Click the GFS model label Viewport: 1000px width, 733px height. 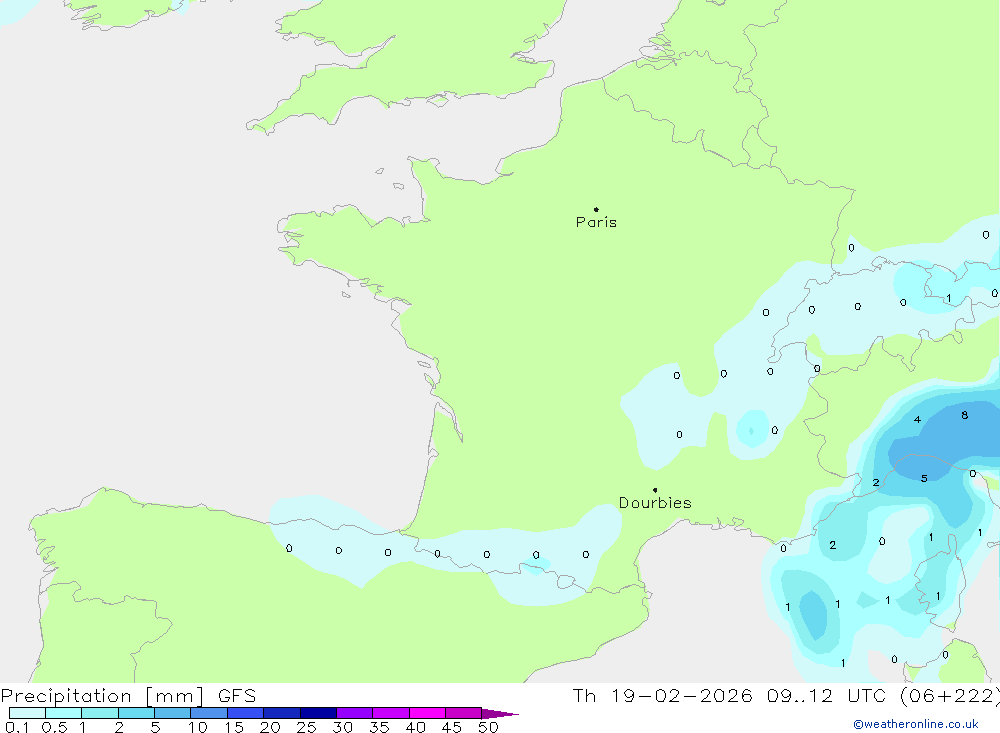coord(237,696)
